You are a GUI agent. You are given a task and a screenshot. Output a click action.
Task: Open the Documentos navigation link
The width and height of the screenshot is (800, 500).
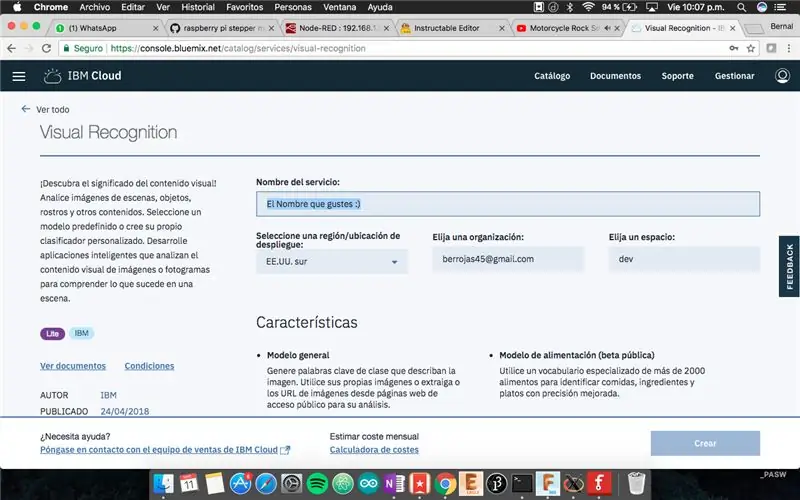(x=615, y=76)
